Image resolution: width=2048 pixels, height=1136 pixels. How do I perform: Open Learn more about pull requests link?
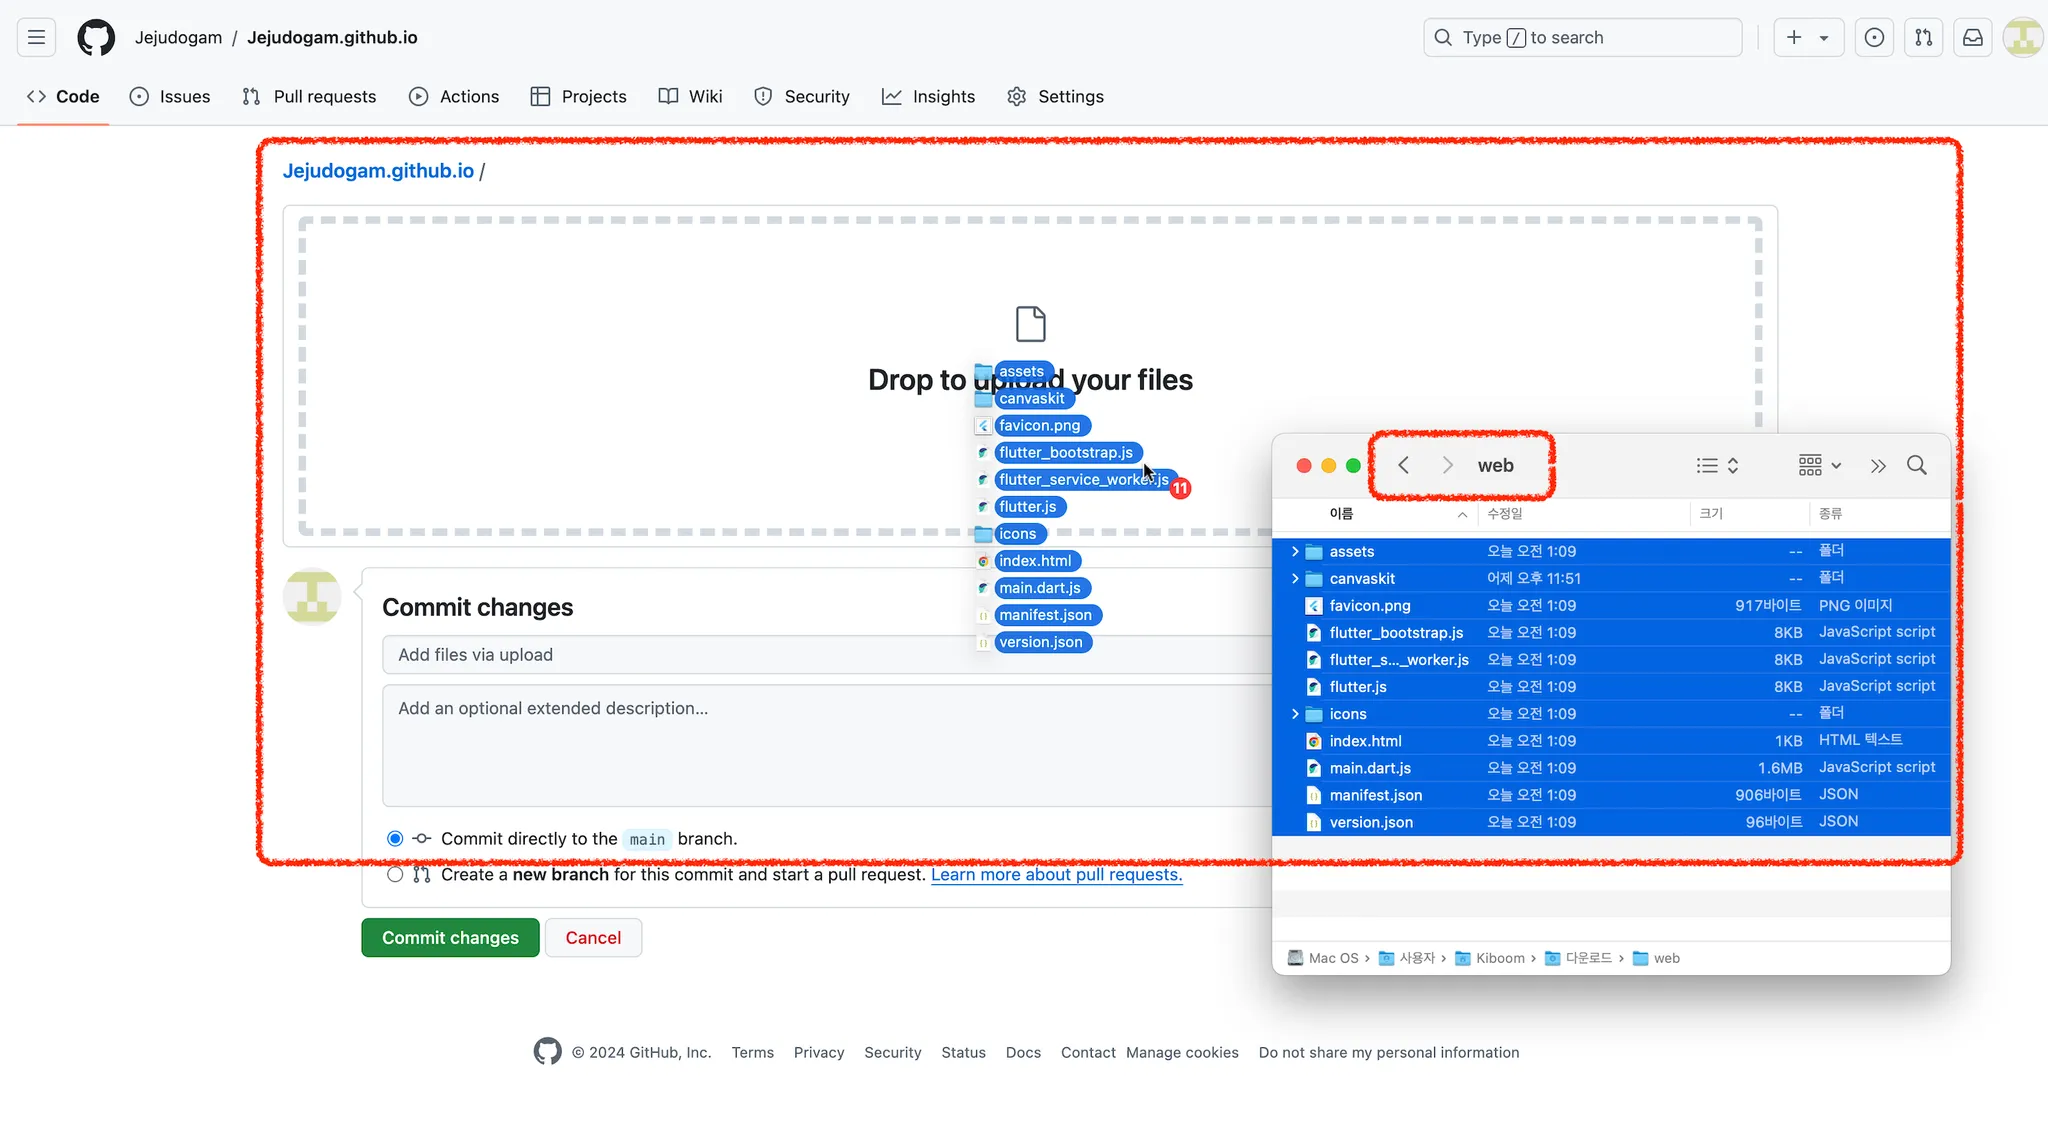1056,875
